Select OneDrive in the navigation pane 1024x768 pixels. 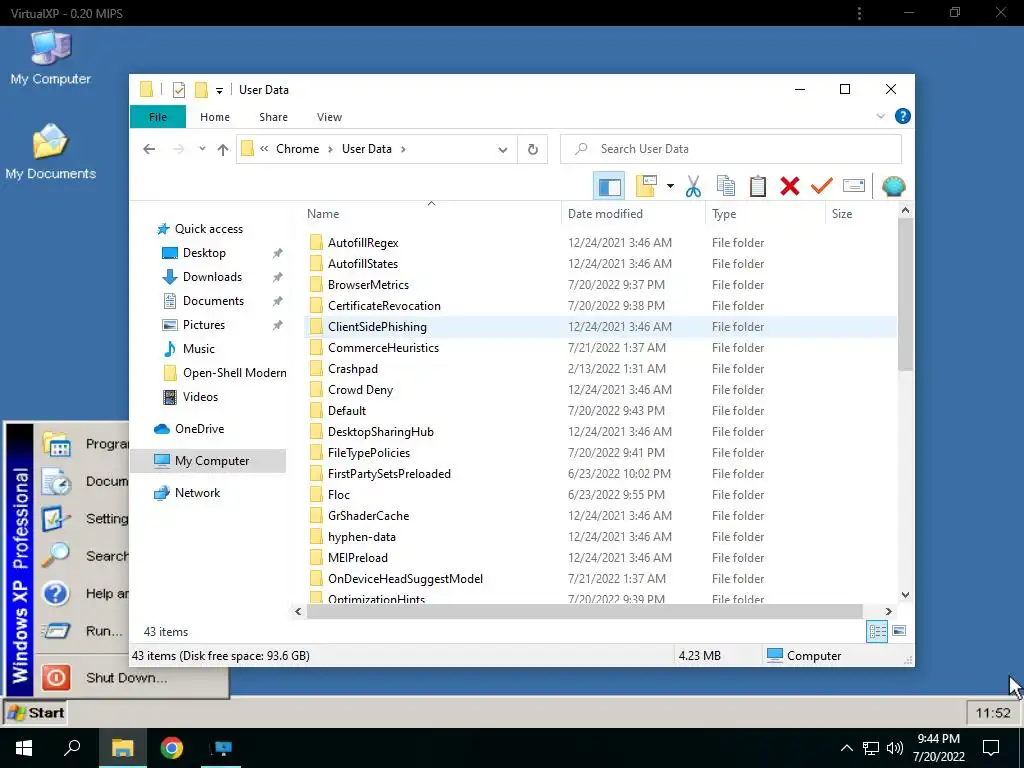[x=199, y=429]
